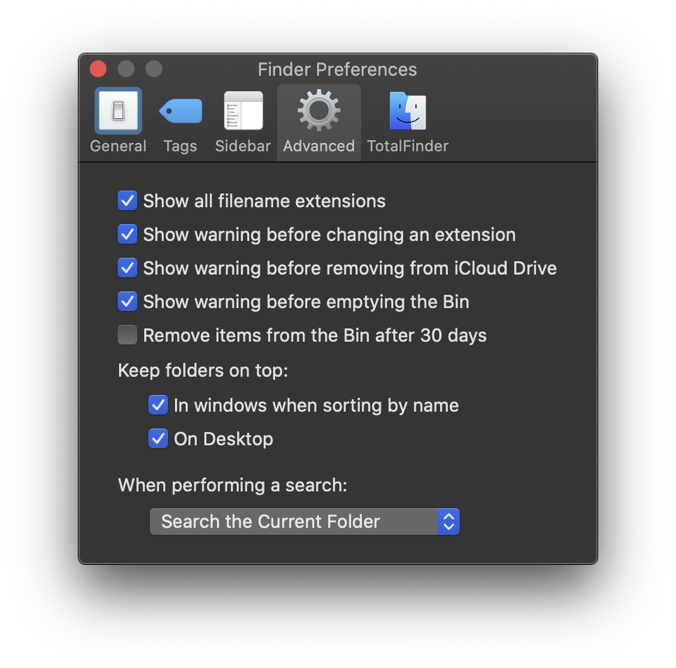Uncheck In windows when sorting by name

click(158, 405)
